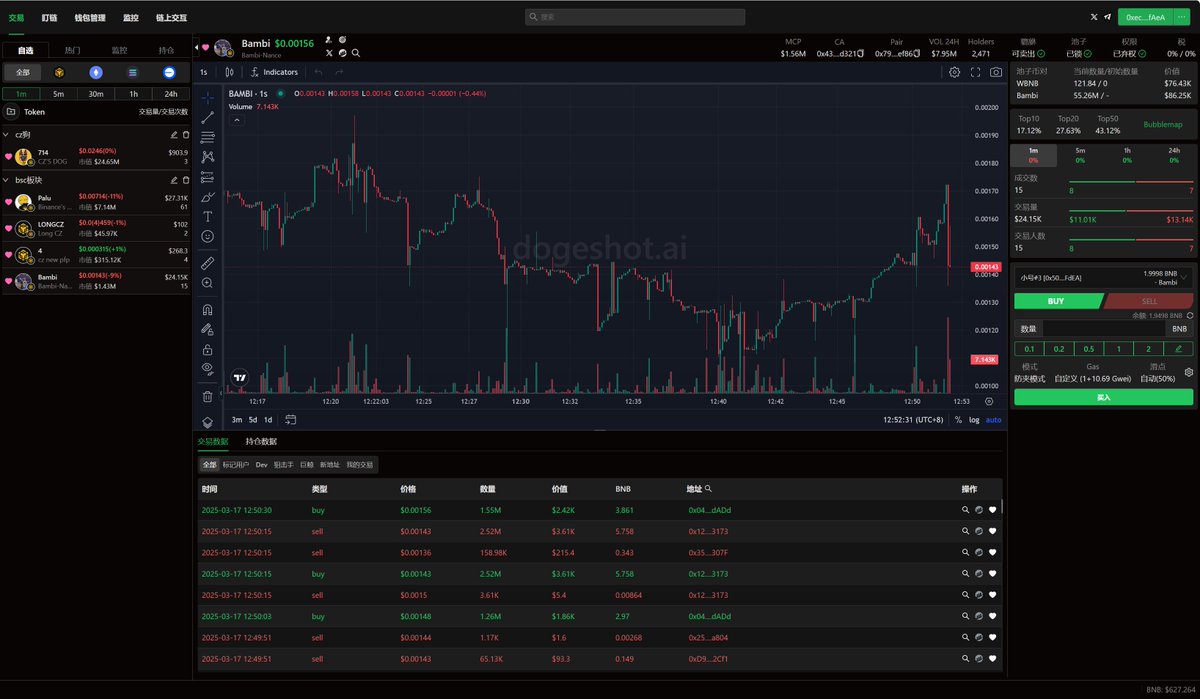Viewport: 1200px width, 699px height.
Task: Select the chart patterns tool
Action: [207, 157]
